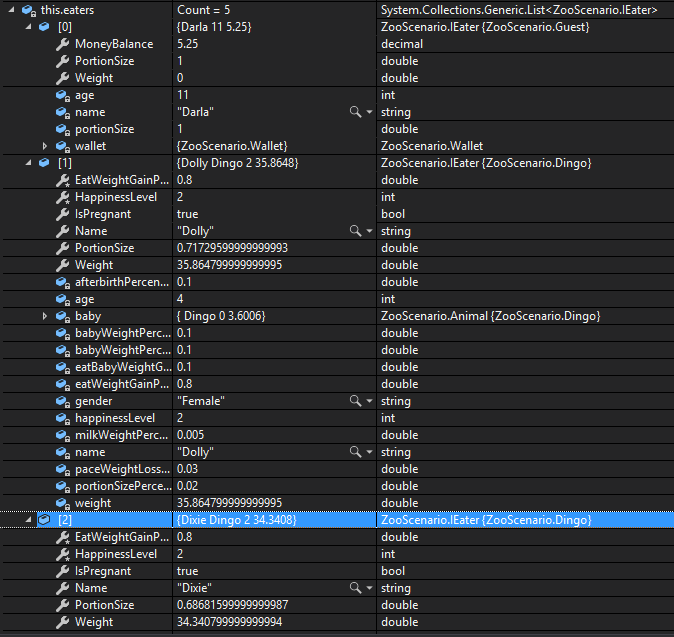The height and width of the screenshot is (637, 674).
Task: Click type ZooScenario.Animal {ZooScenario.Dingo}
Action: [490, 316]
